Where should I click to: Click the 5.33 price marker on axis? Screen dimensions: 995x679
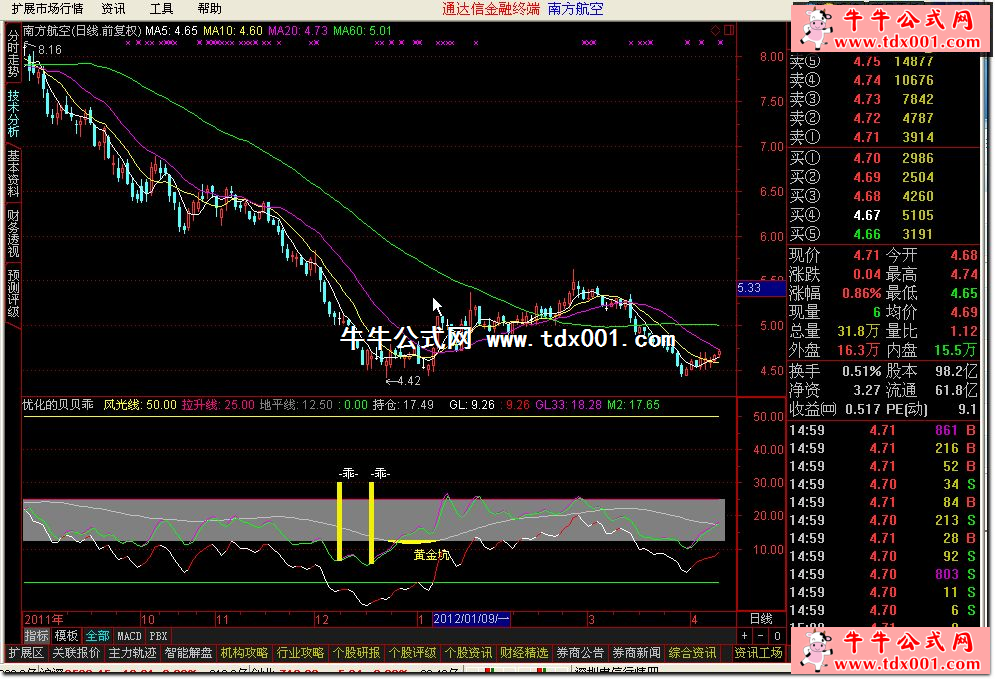(x=761, y=288)
